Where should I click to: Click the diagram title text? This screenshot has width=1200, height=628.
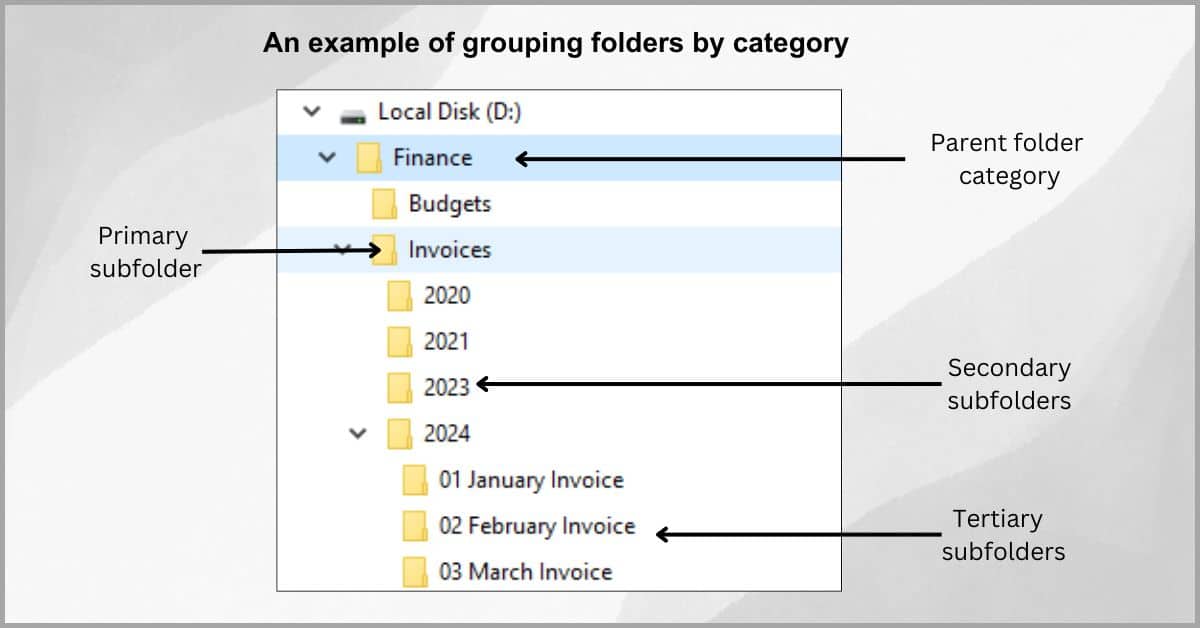coord(556,42)
